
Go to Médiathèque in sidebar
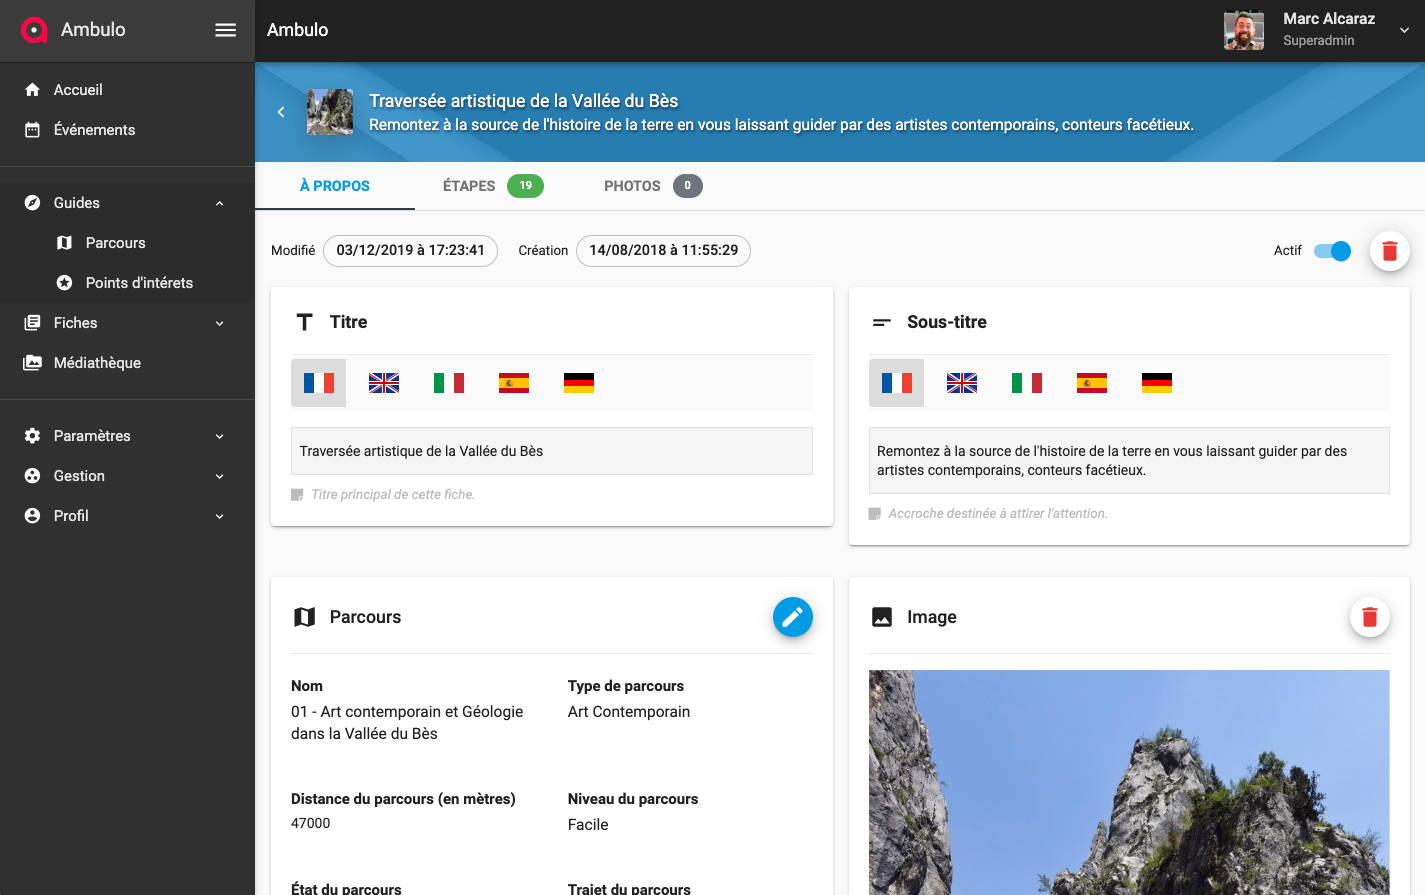[97, 363]
